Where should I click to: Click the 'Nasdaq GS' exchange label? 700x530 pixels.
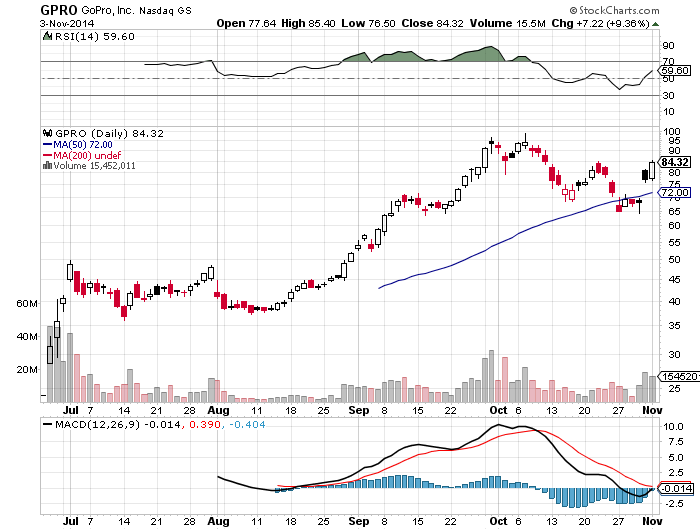tap(165, 11)
